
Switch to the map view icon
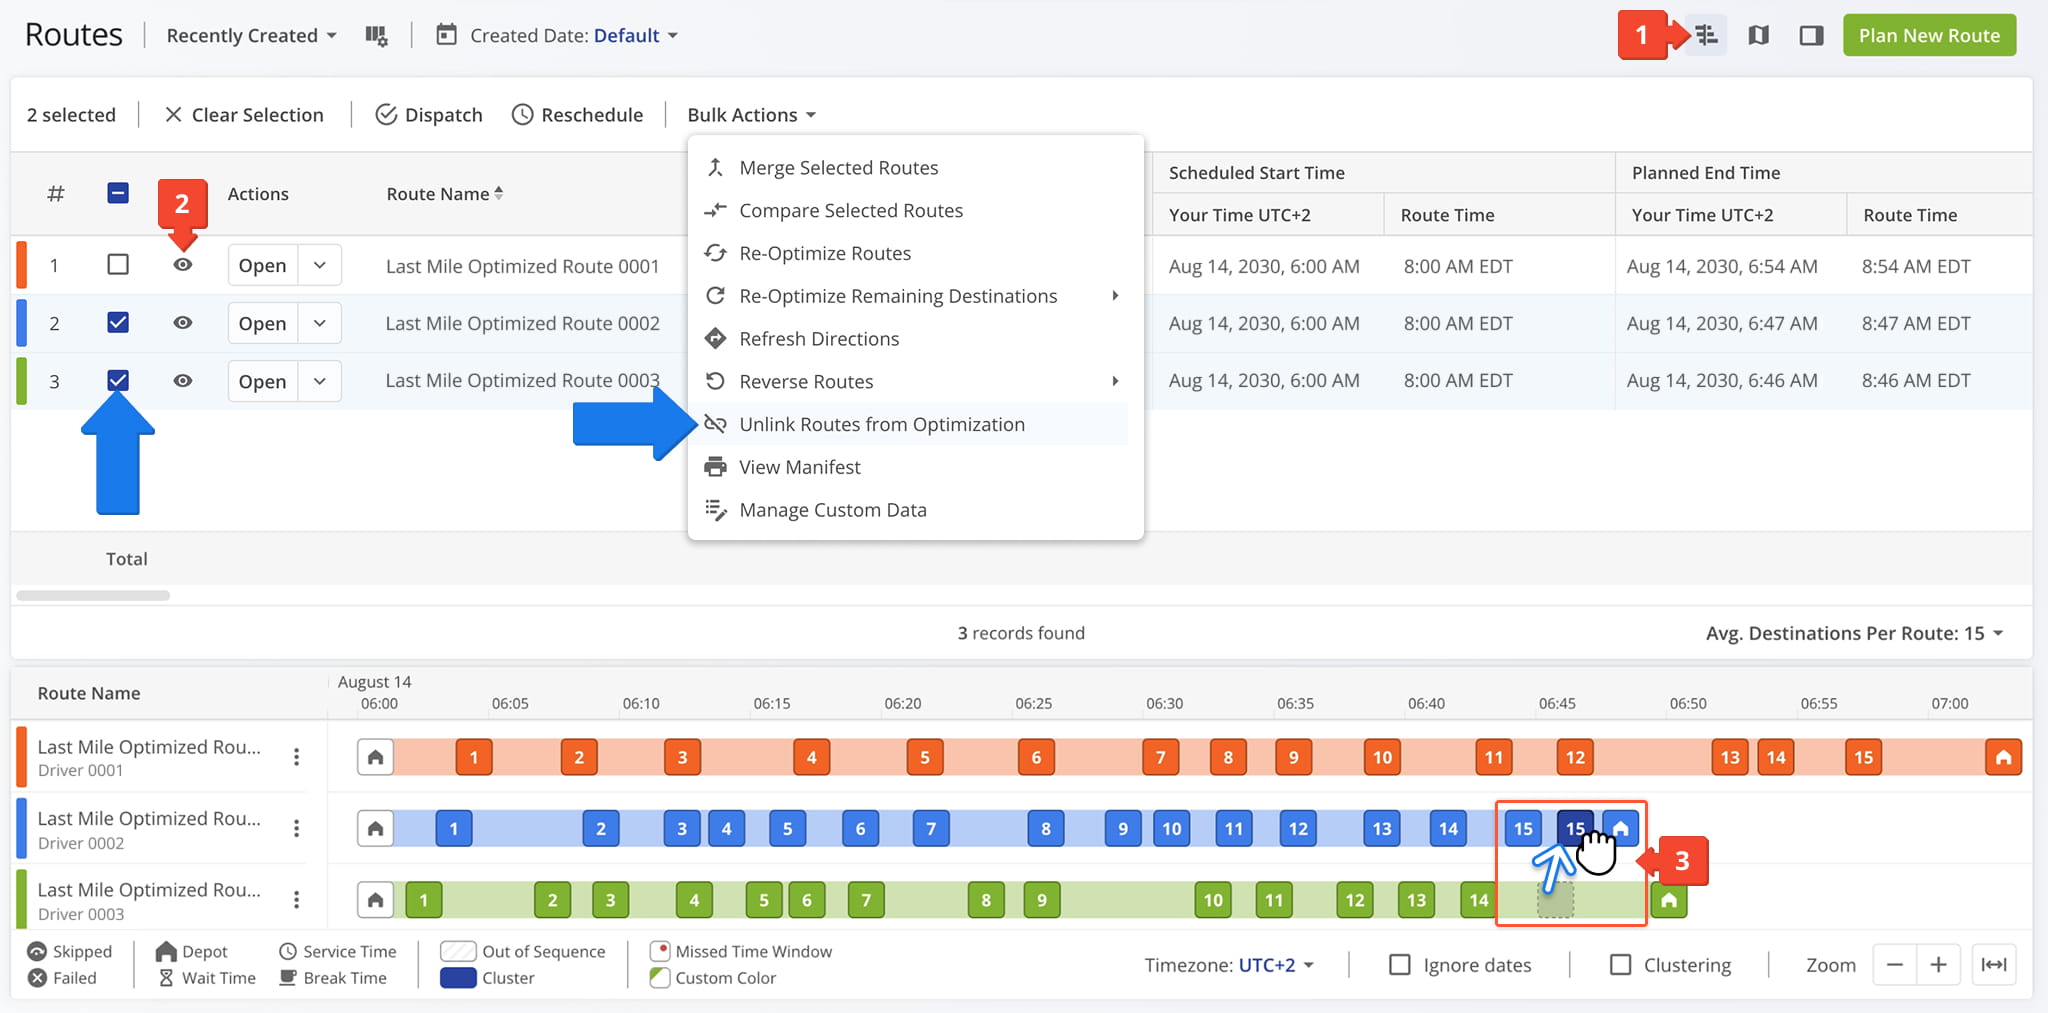click(1758, 36)
